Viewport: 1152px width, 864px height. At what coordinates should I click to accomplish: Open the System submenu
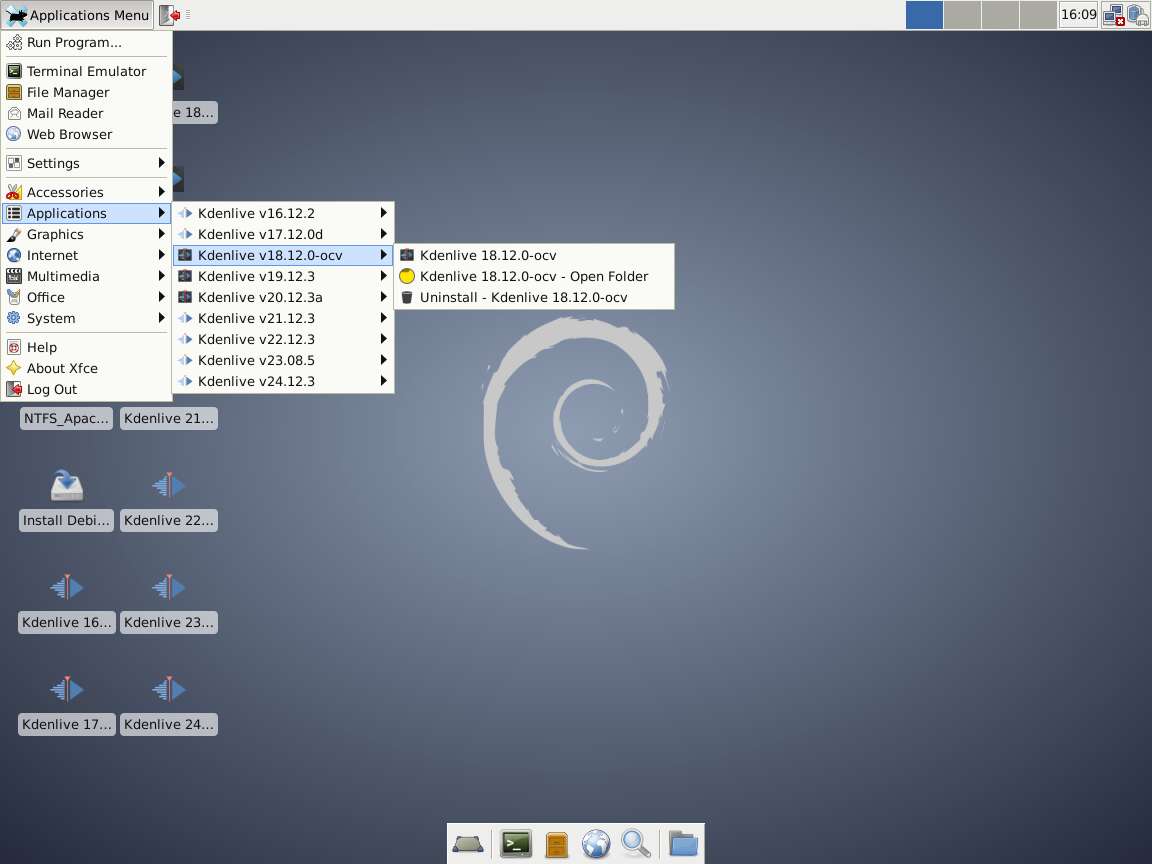(x=86, y=318)
